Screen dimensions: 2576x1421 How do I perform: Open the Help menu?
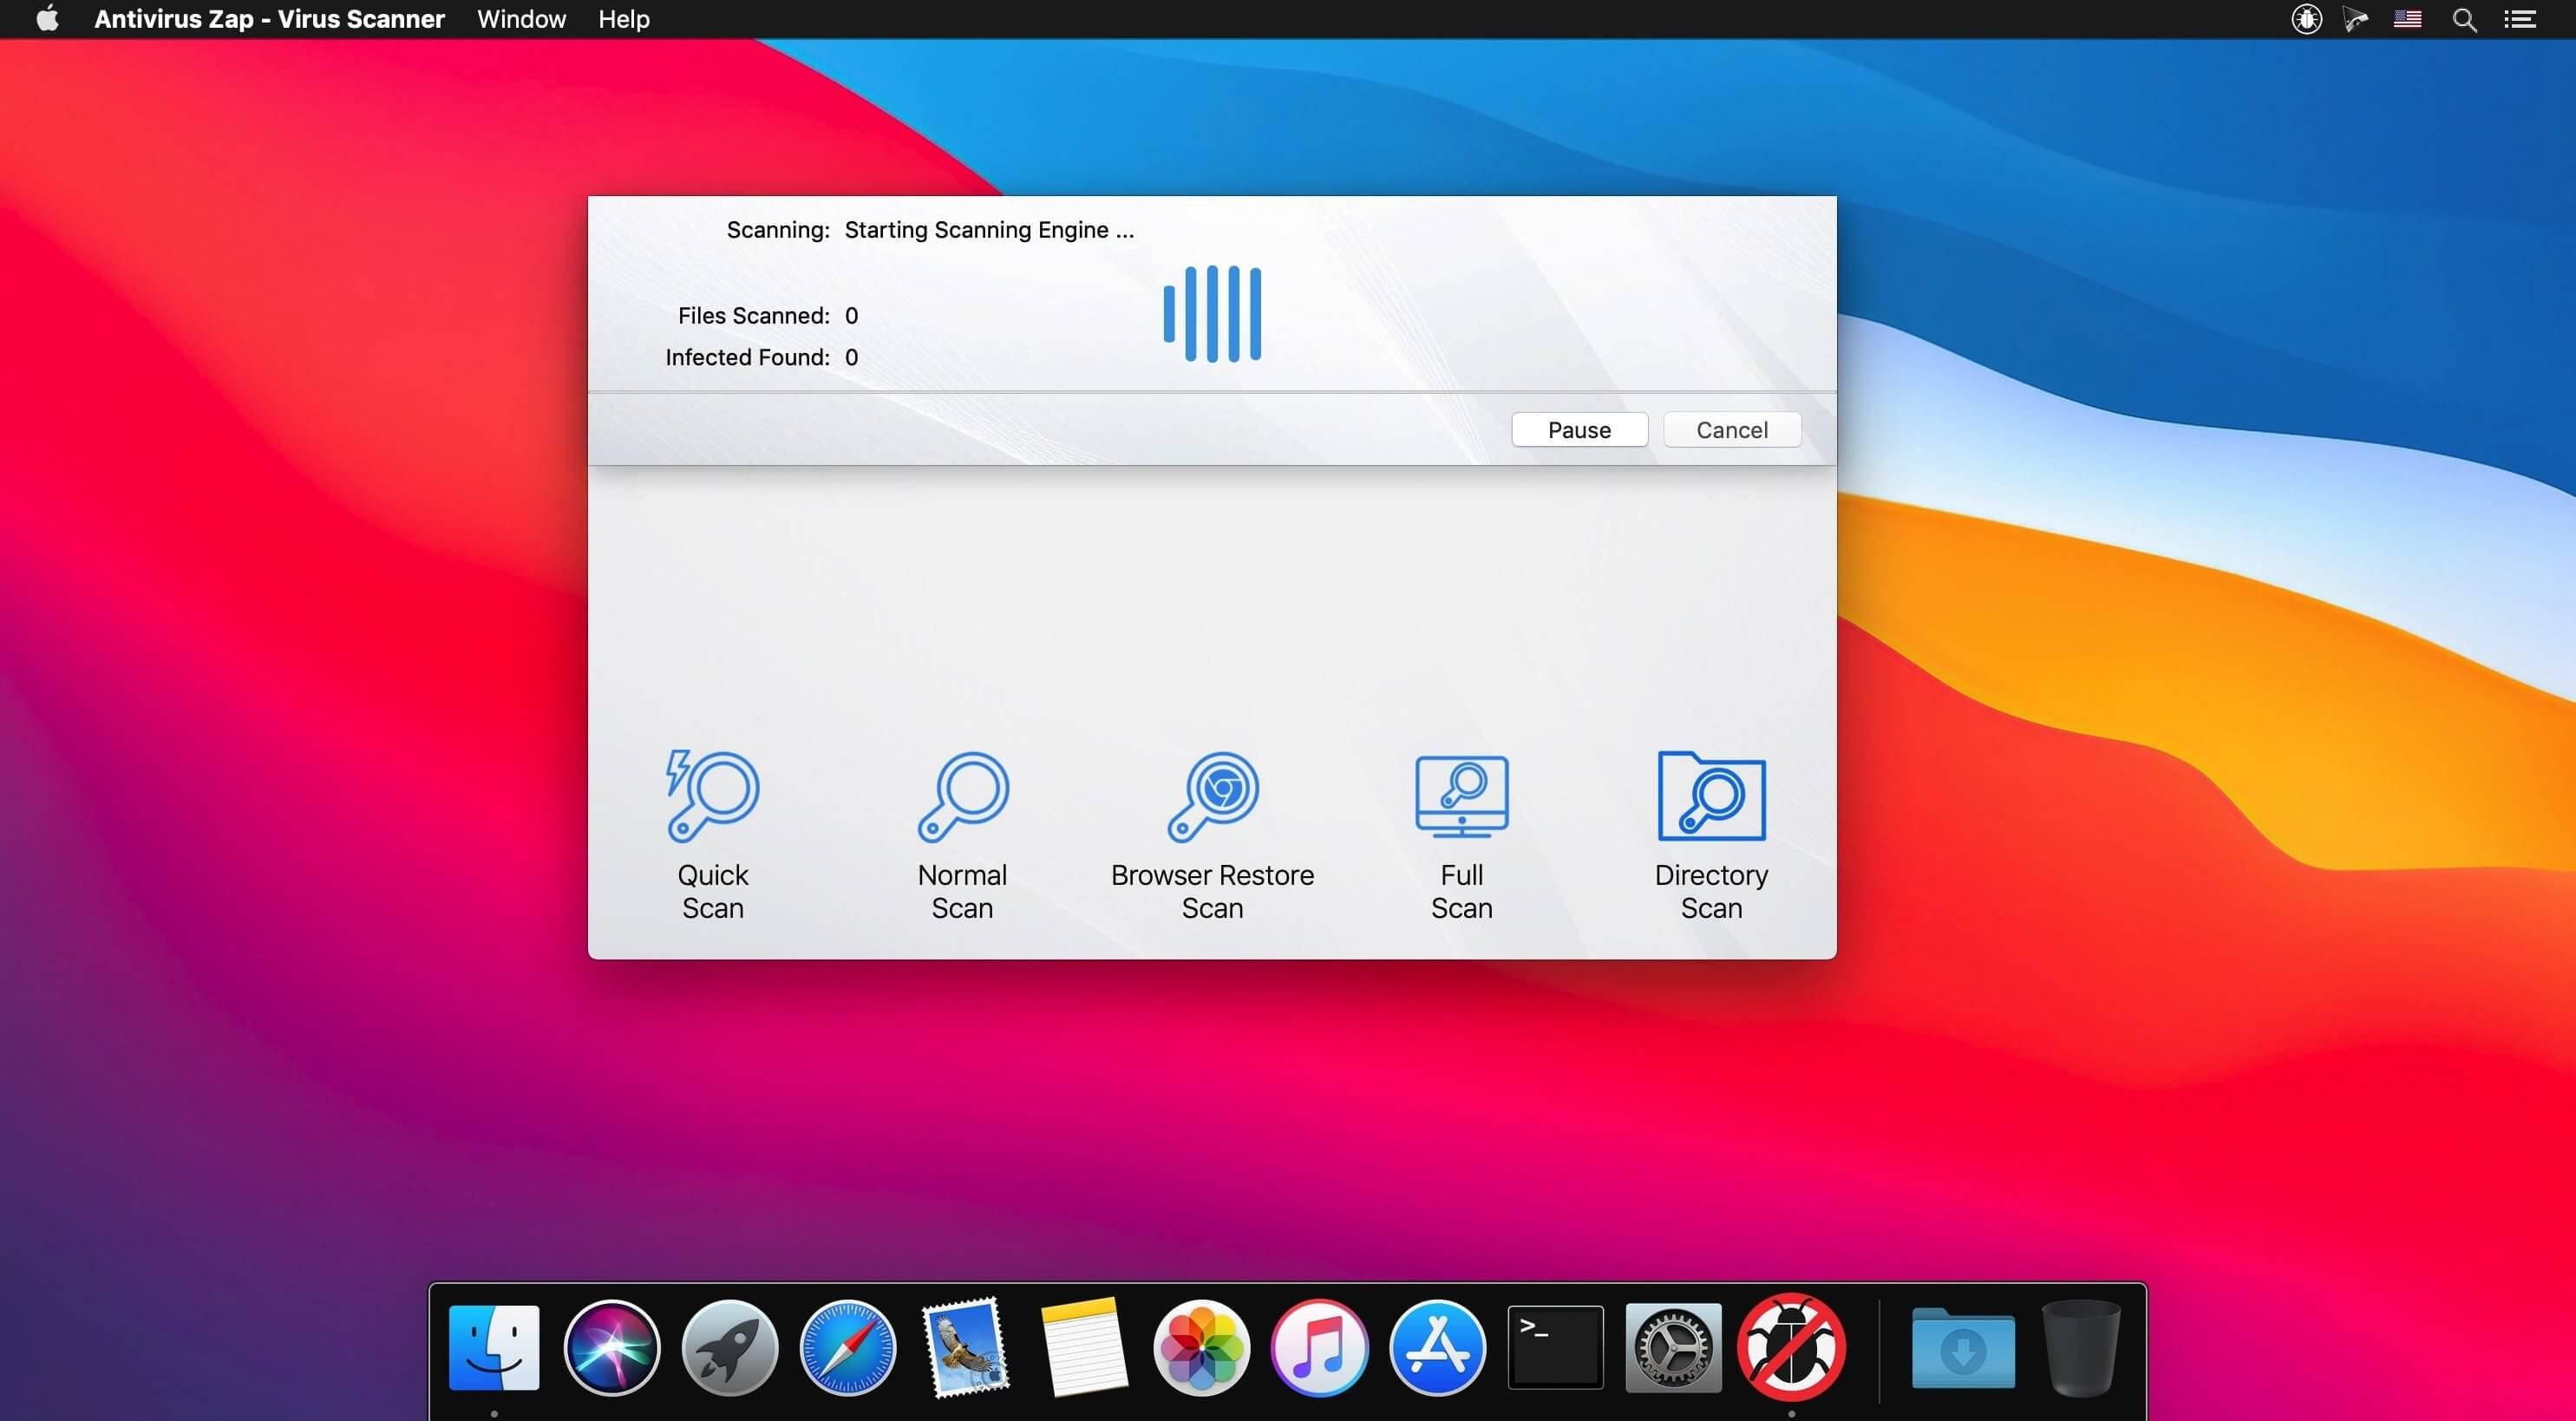coord(624,19)
